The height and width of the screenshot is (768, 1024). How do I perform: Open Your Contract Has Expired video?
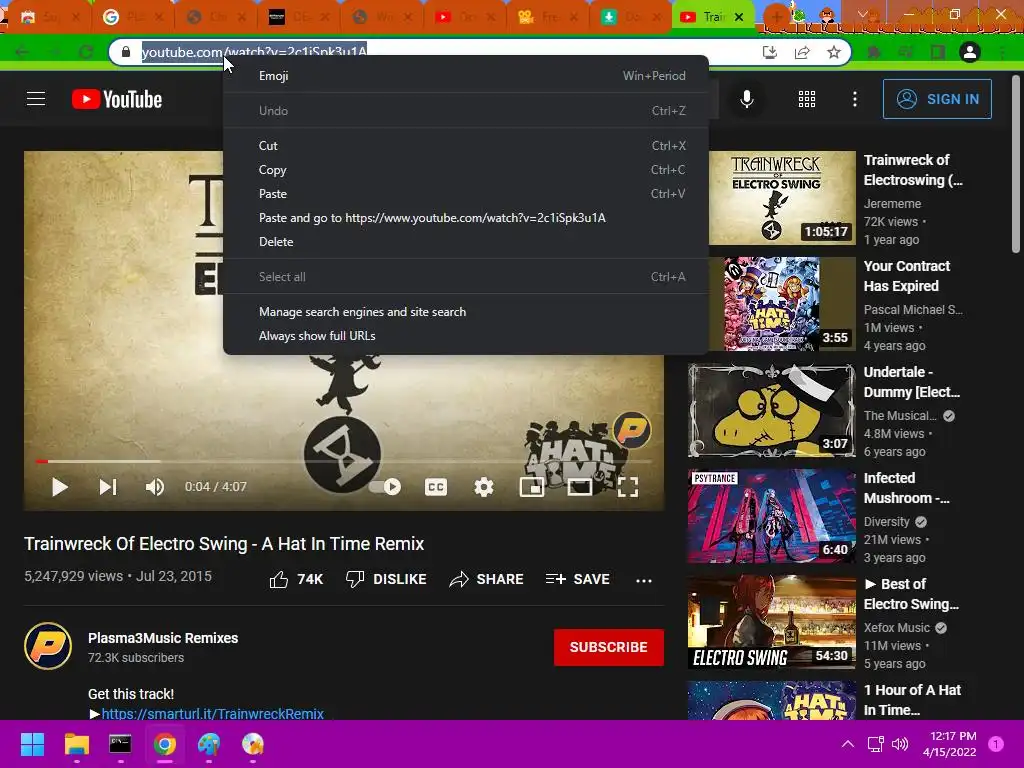pos(906,276)
